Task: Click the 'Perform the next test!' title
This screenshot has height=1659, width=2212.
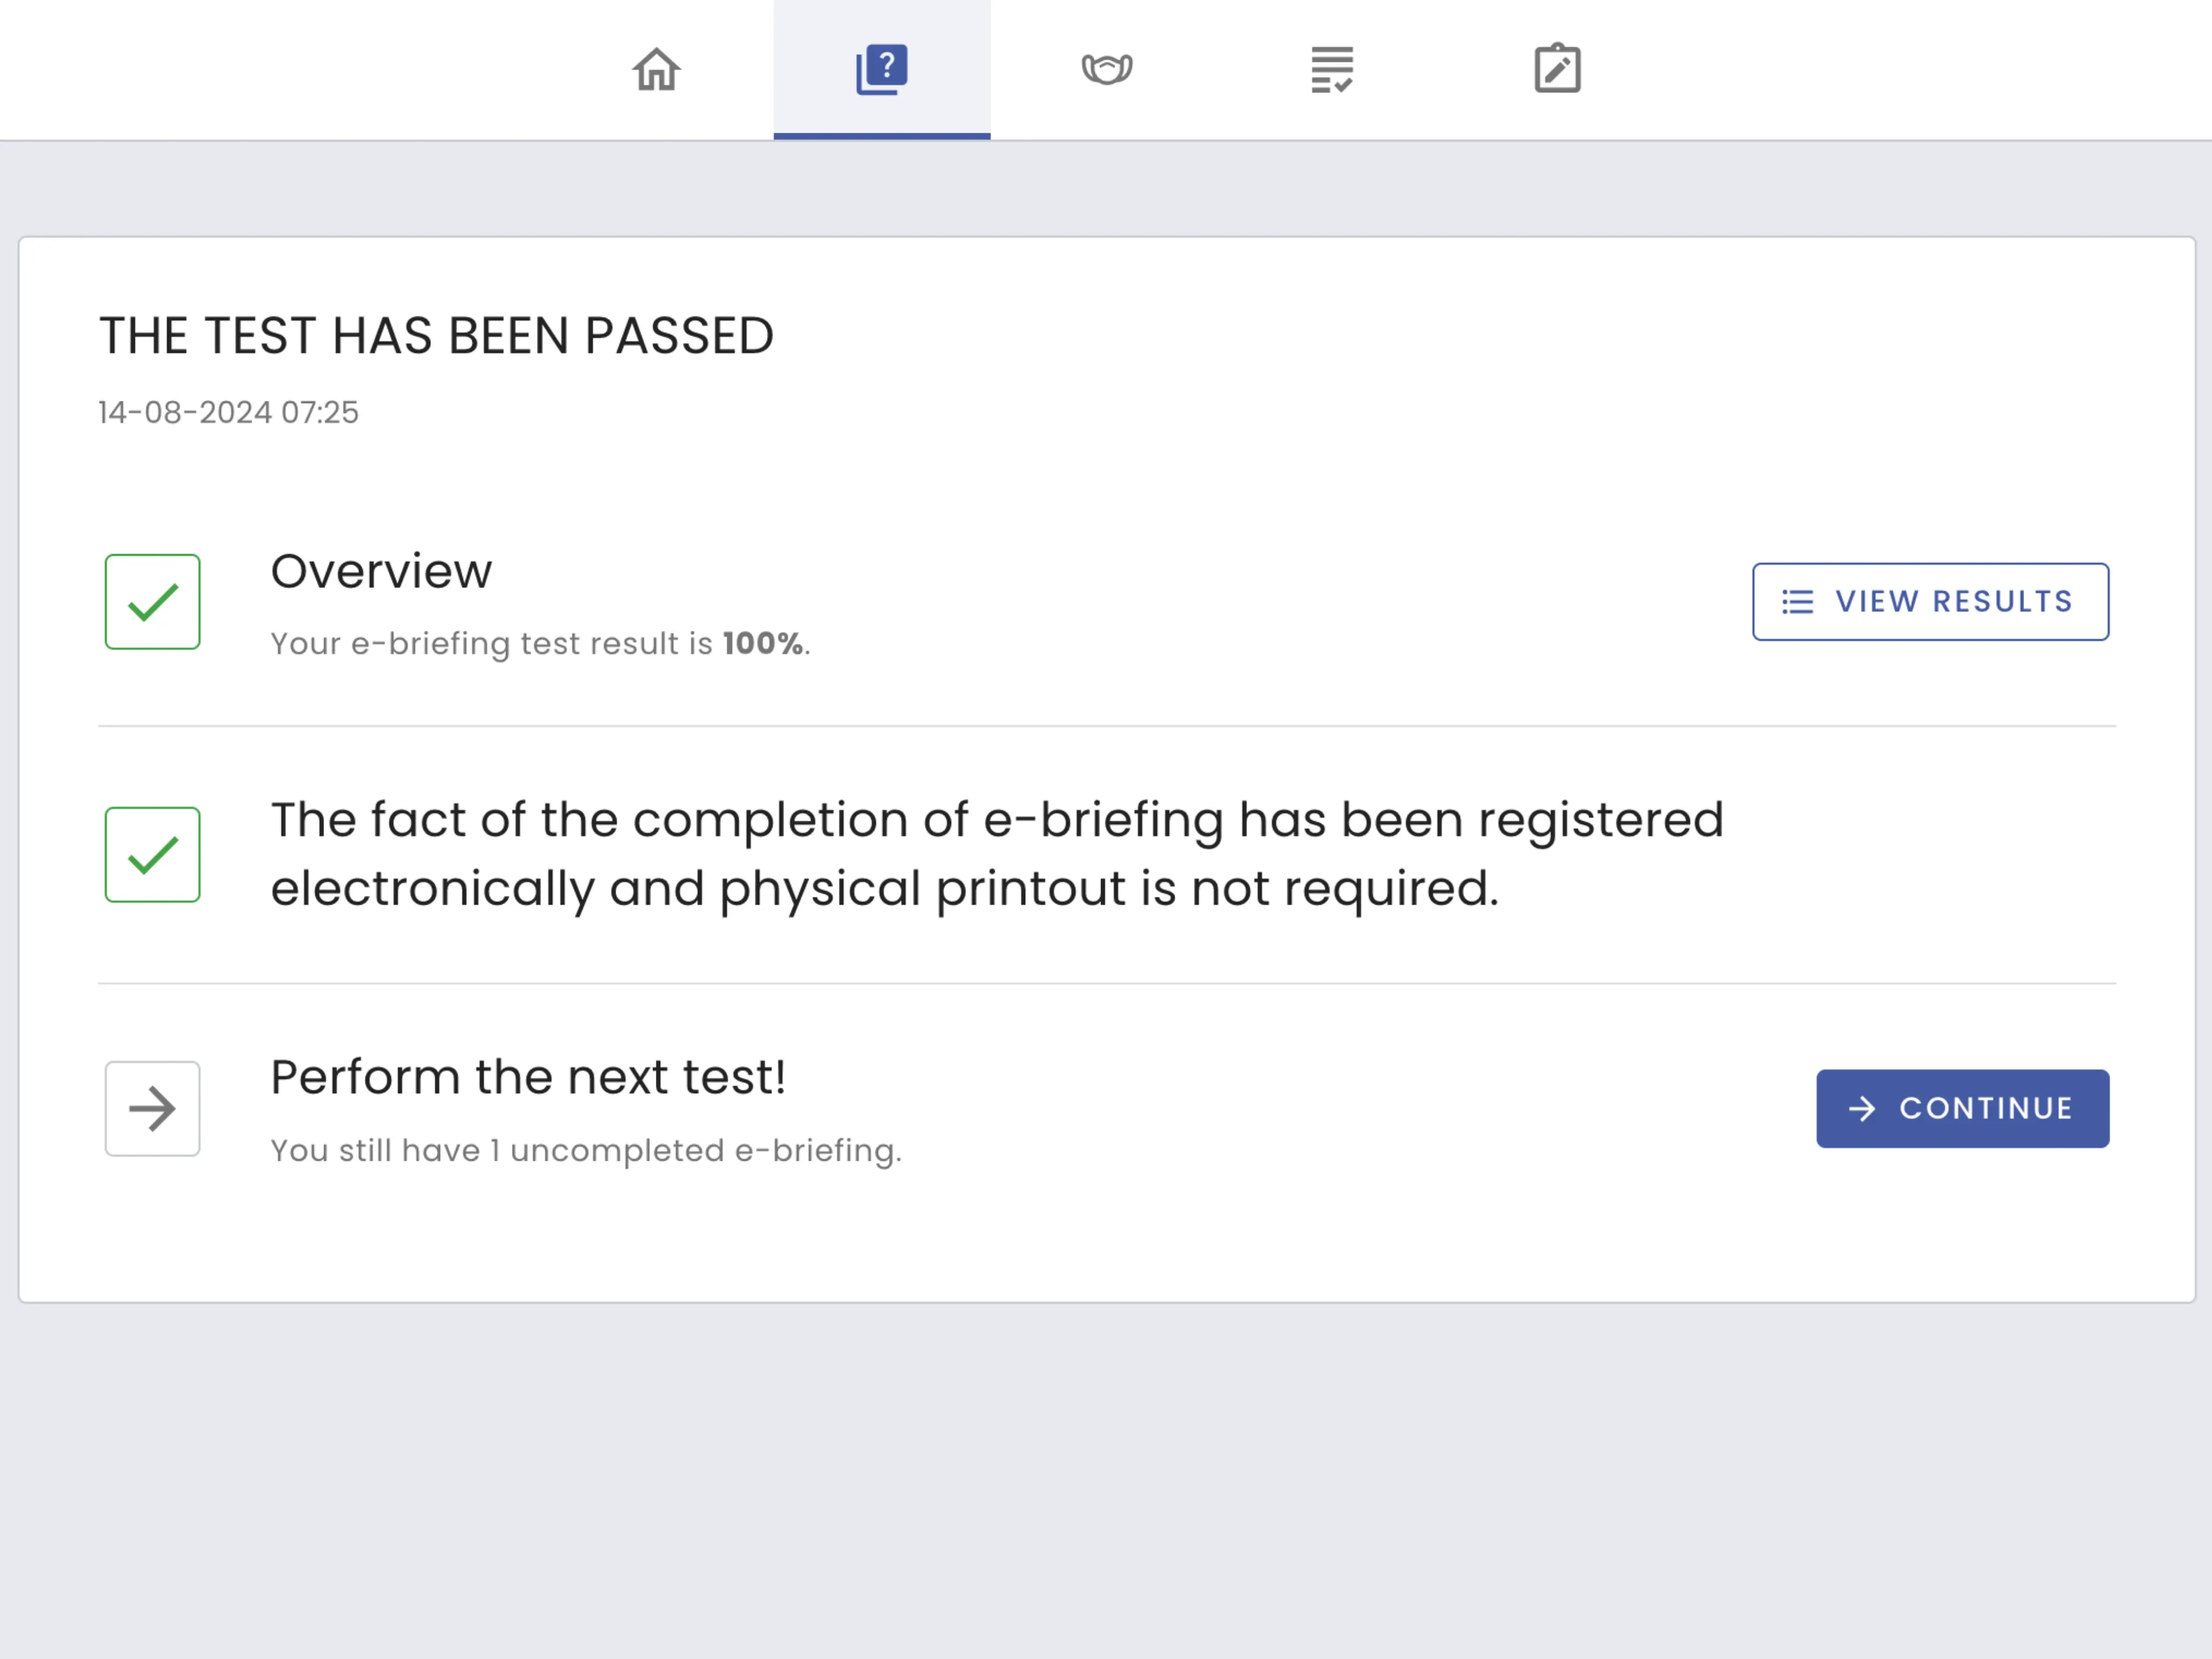Action: pos(528,1078)
